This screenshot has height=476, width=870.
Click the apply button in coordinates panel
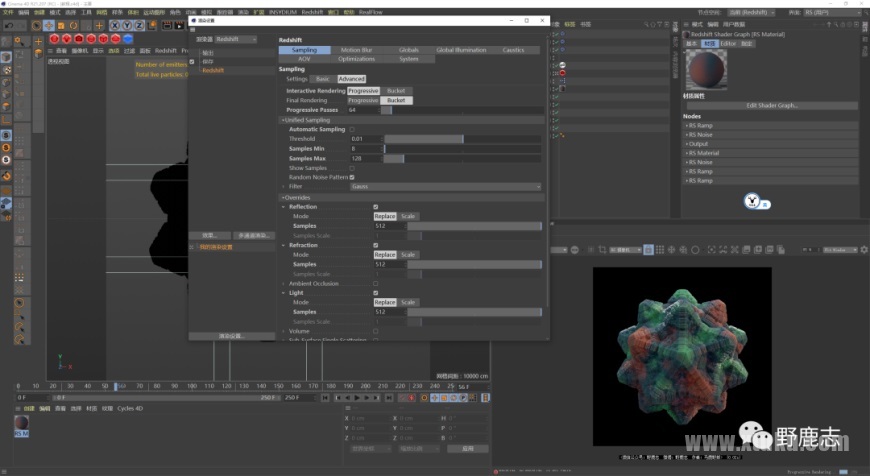coord(468,449)
